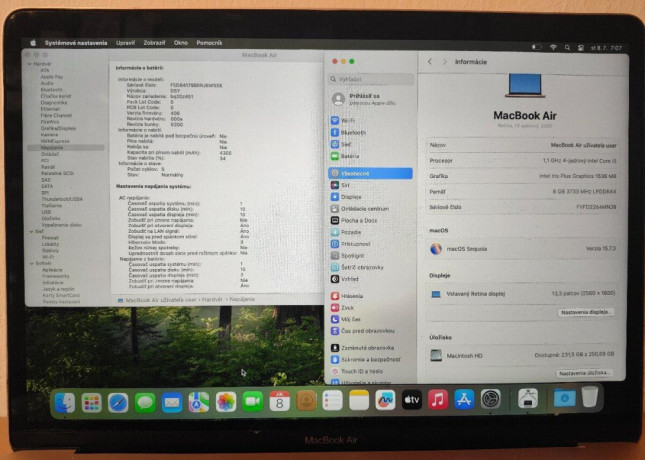Click Spotlight search icon in menu bar
Viewport: 645px width, 460px height.
click(x=567, y=48)
